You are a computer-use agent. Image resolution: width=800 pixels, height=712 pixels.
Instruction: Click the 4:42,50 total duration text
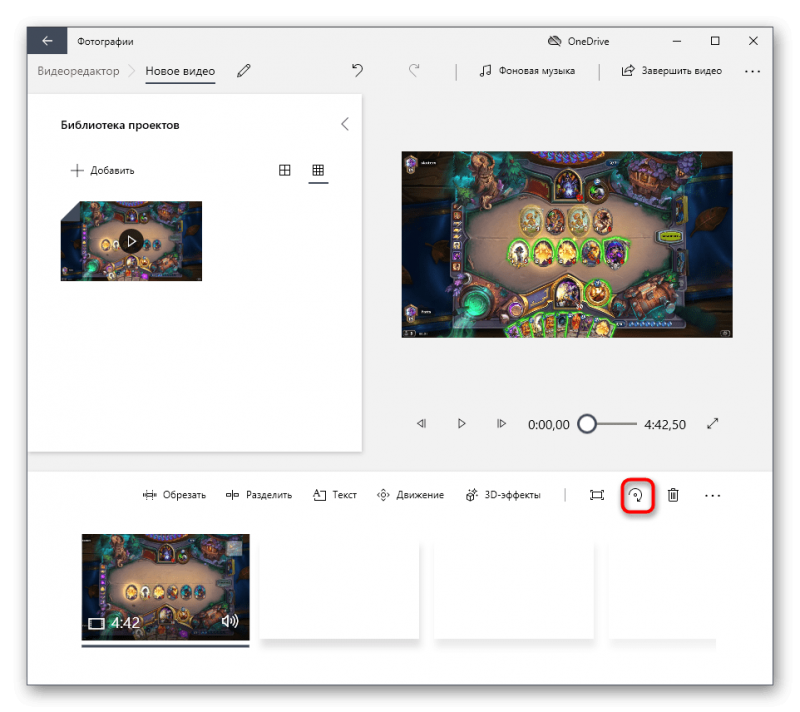665,424
